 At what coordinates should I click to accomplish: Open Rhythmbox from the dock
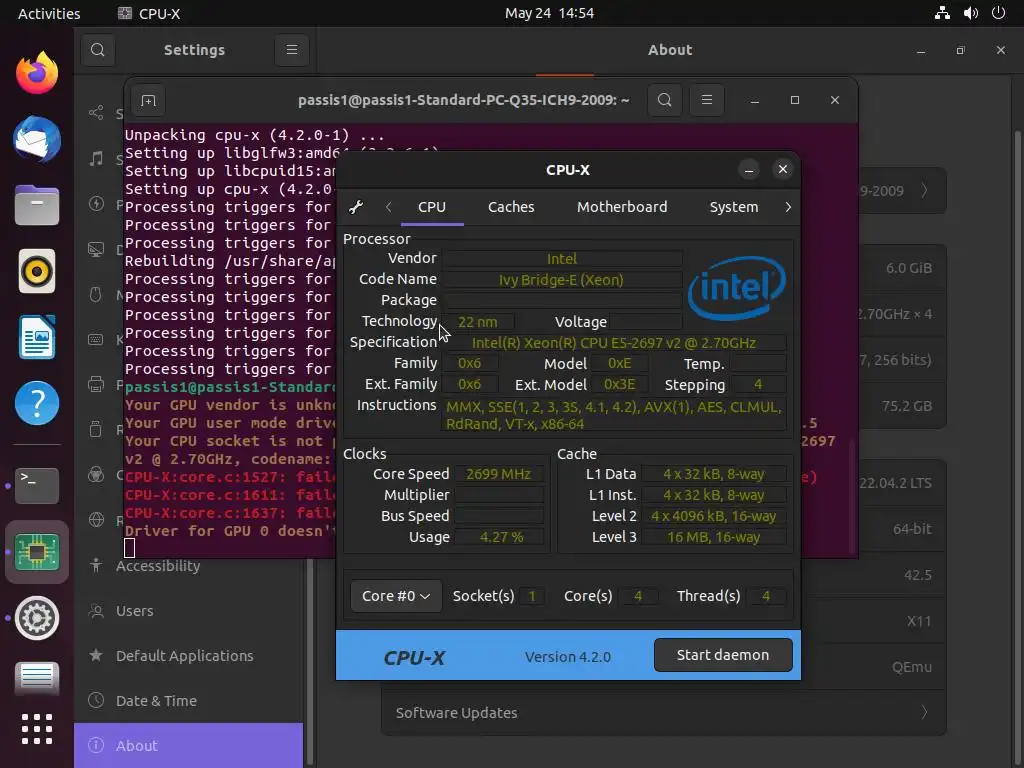pos(37,271)
